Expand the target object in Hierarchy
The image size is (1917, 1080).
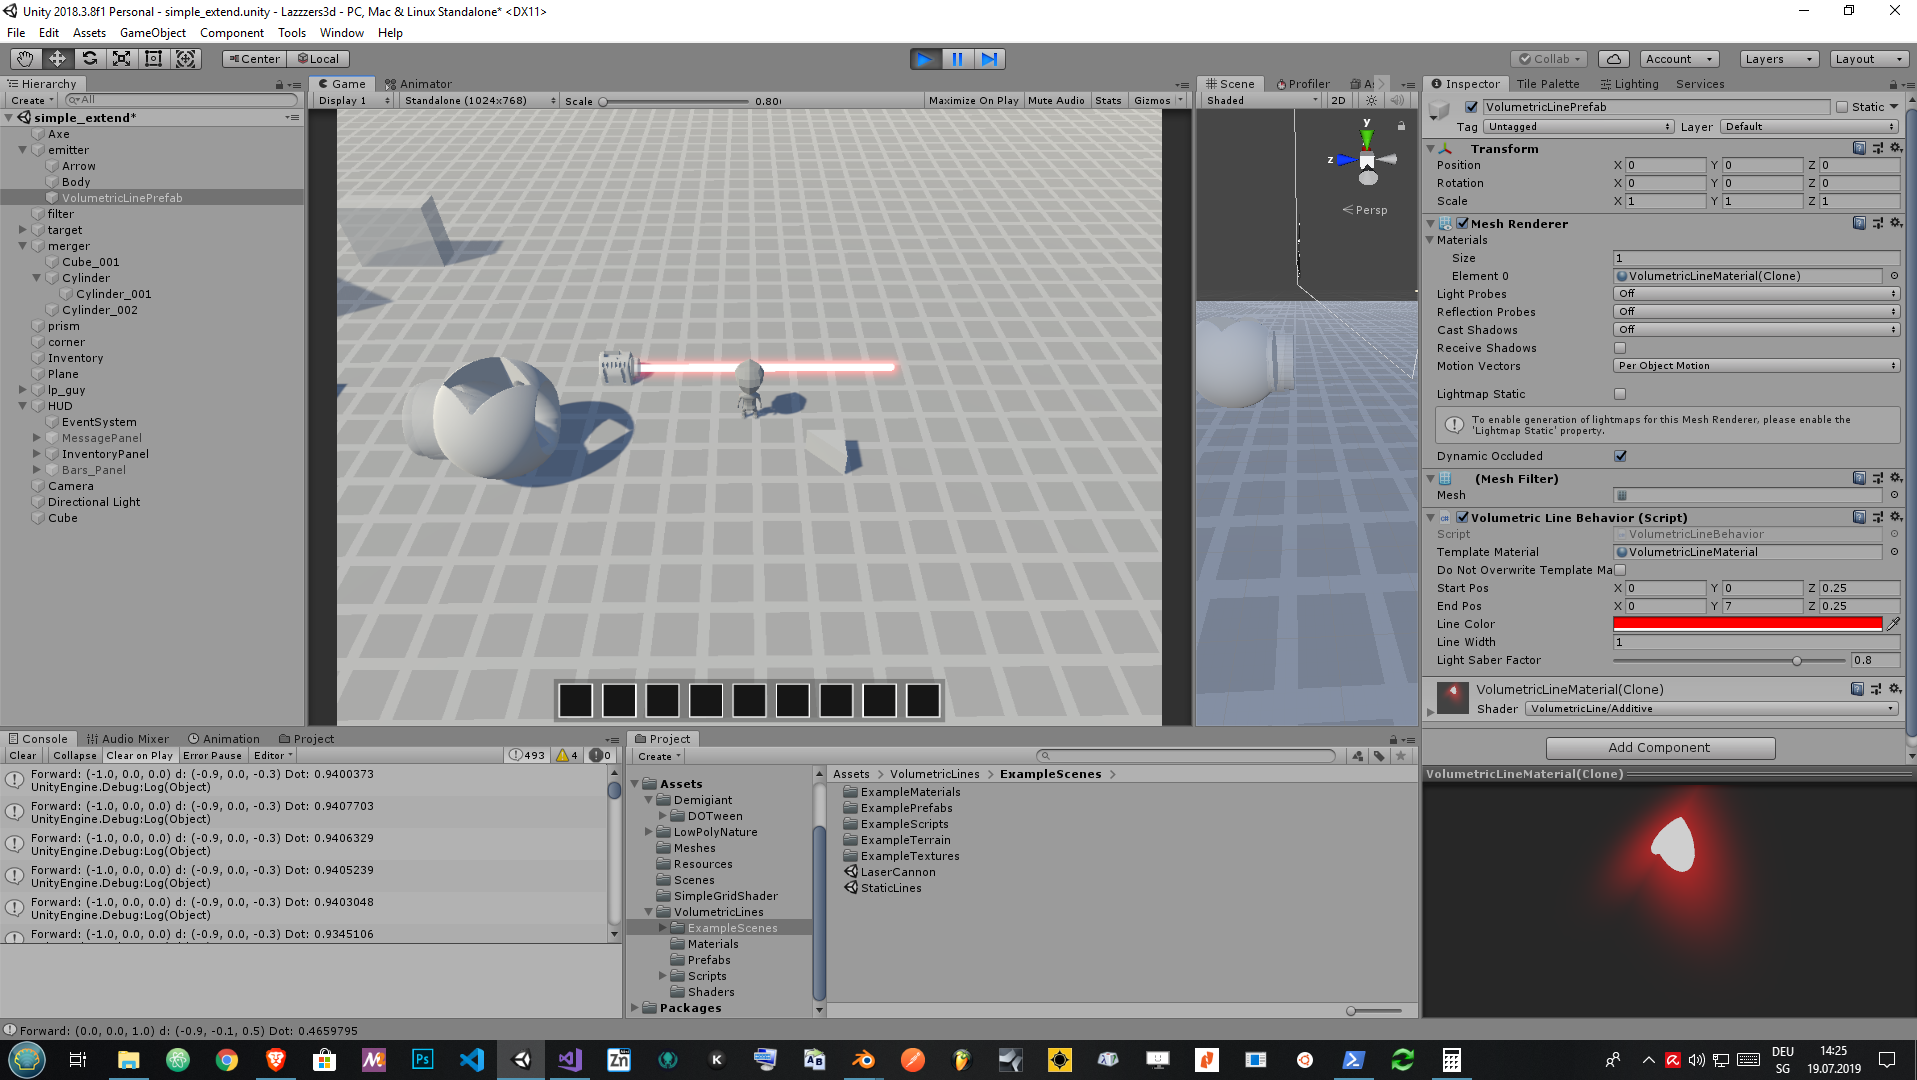pos(23,230)
